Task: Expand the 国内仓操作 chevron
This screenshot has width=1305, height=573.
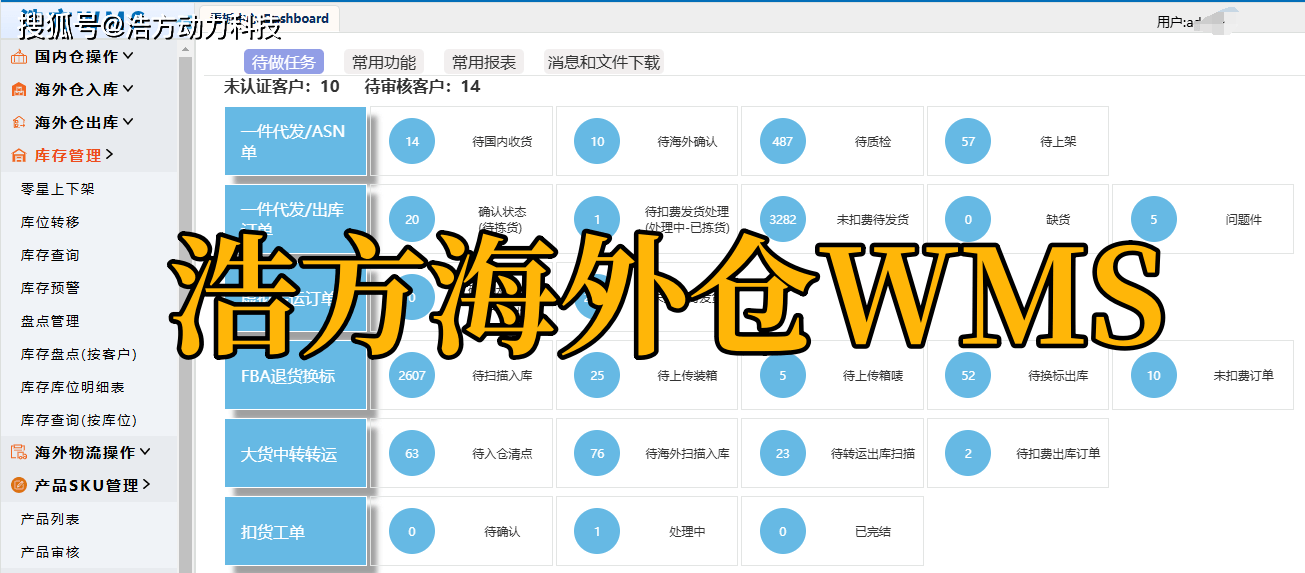Action: 127,57
